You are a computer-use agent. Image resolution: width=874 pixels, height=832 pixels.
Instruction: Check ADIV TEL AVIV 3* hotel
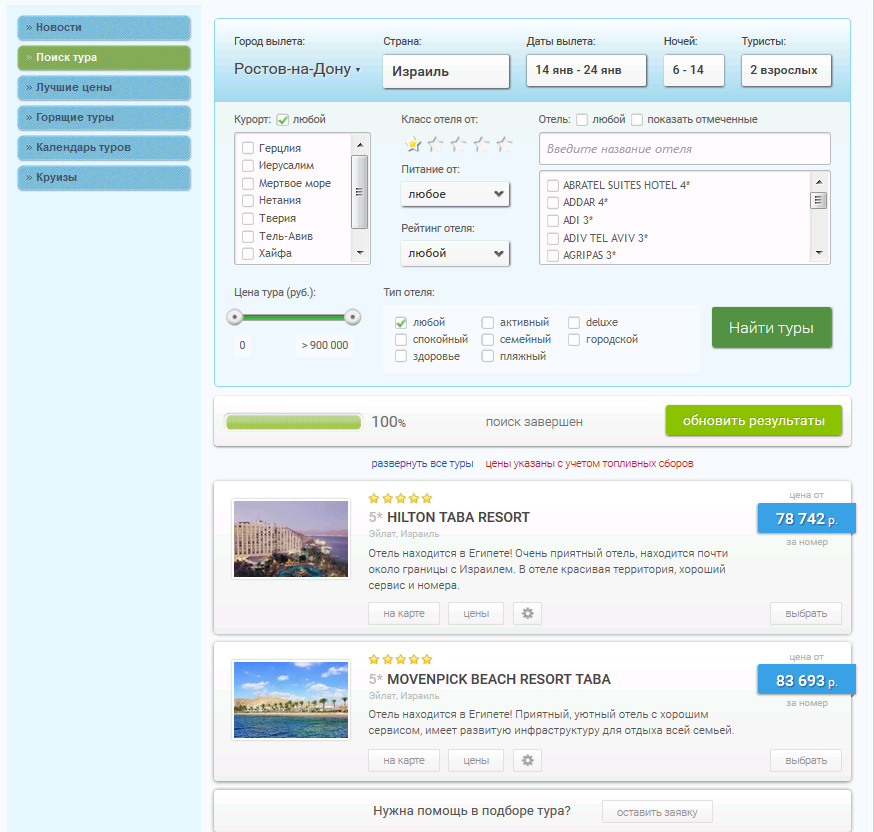pos(553,239)
